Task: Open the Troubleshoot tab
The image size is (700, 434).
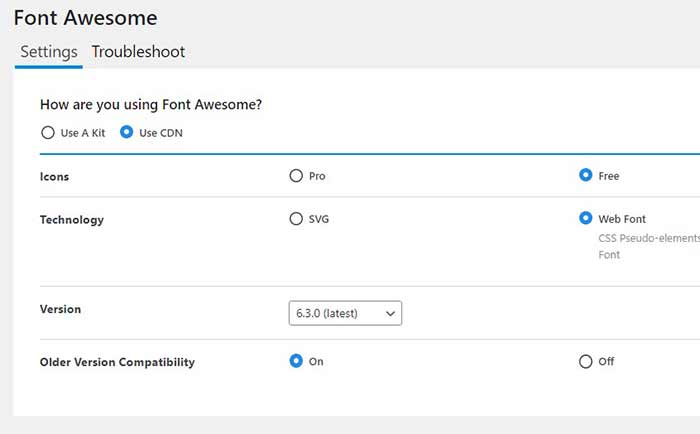Action: click(x=138, y=52)
